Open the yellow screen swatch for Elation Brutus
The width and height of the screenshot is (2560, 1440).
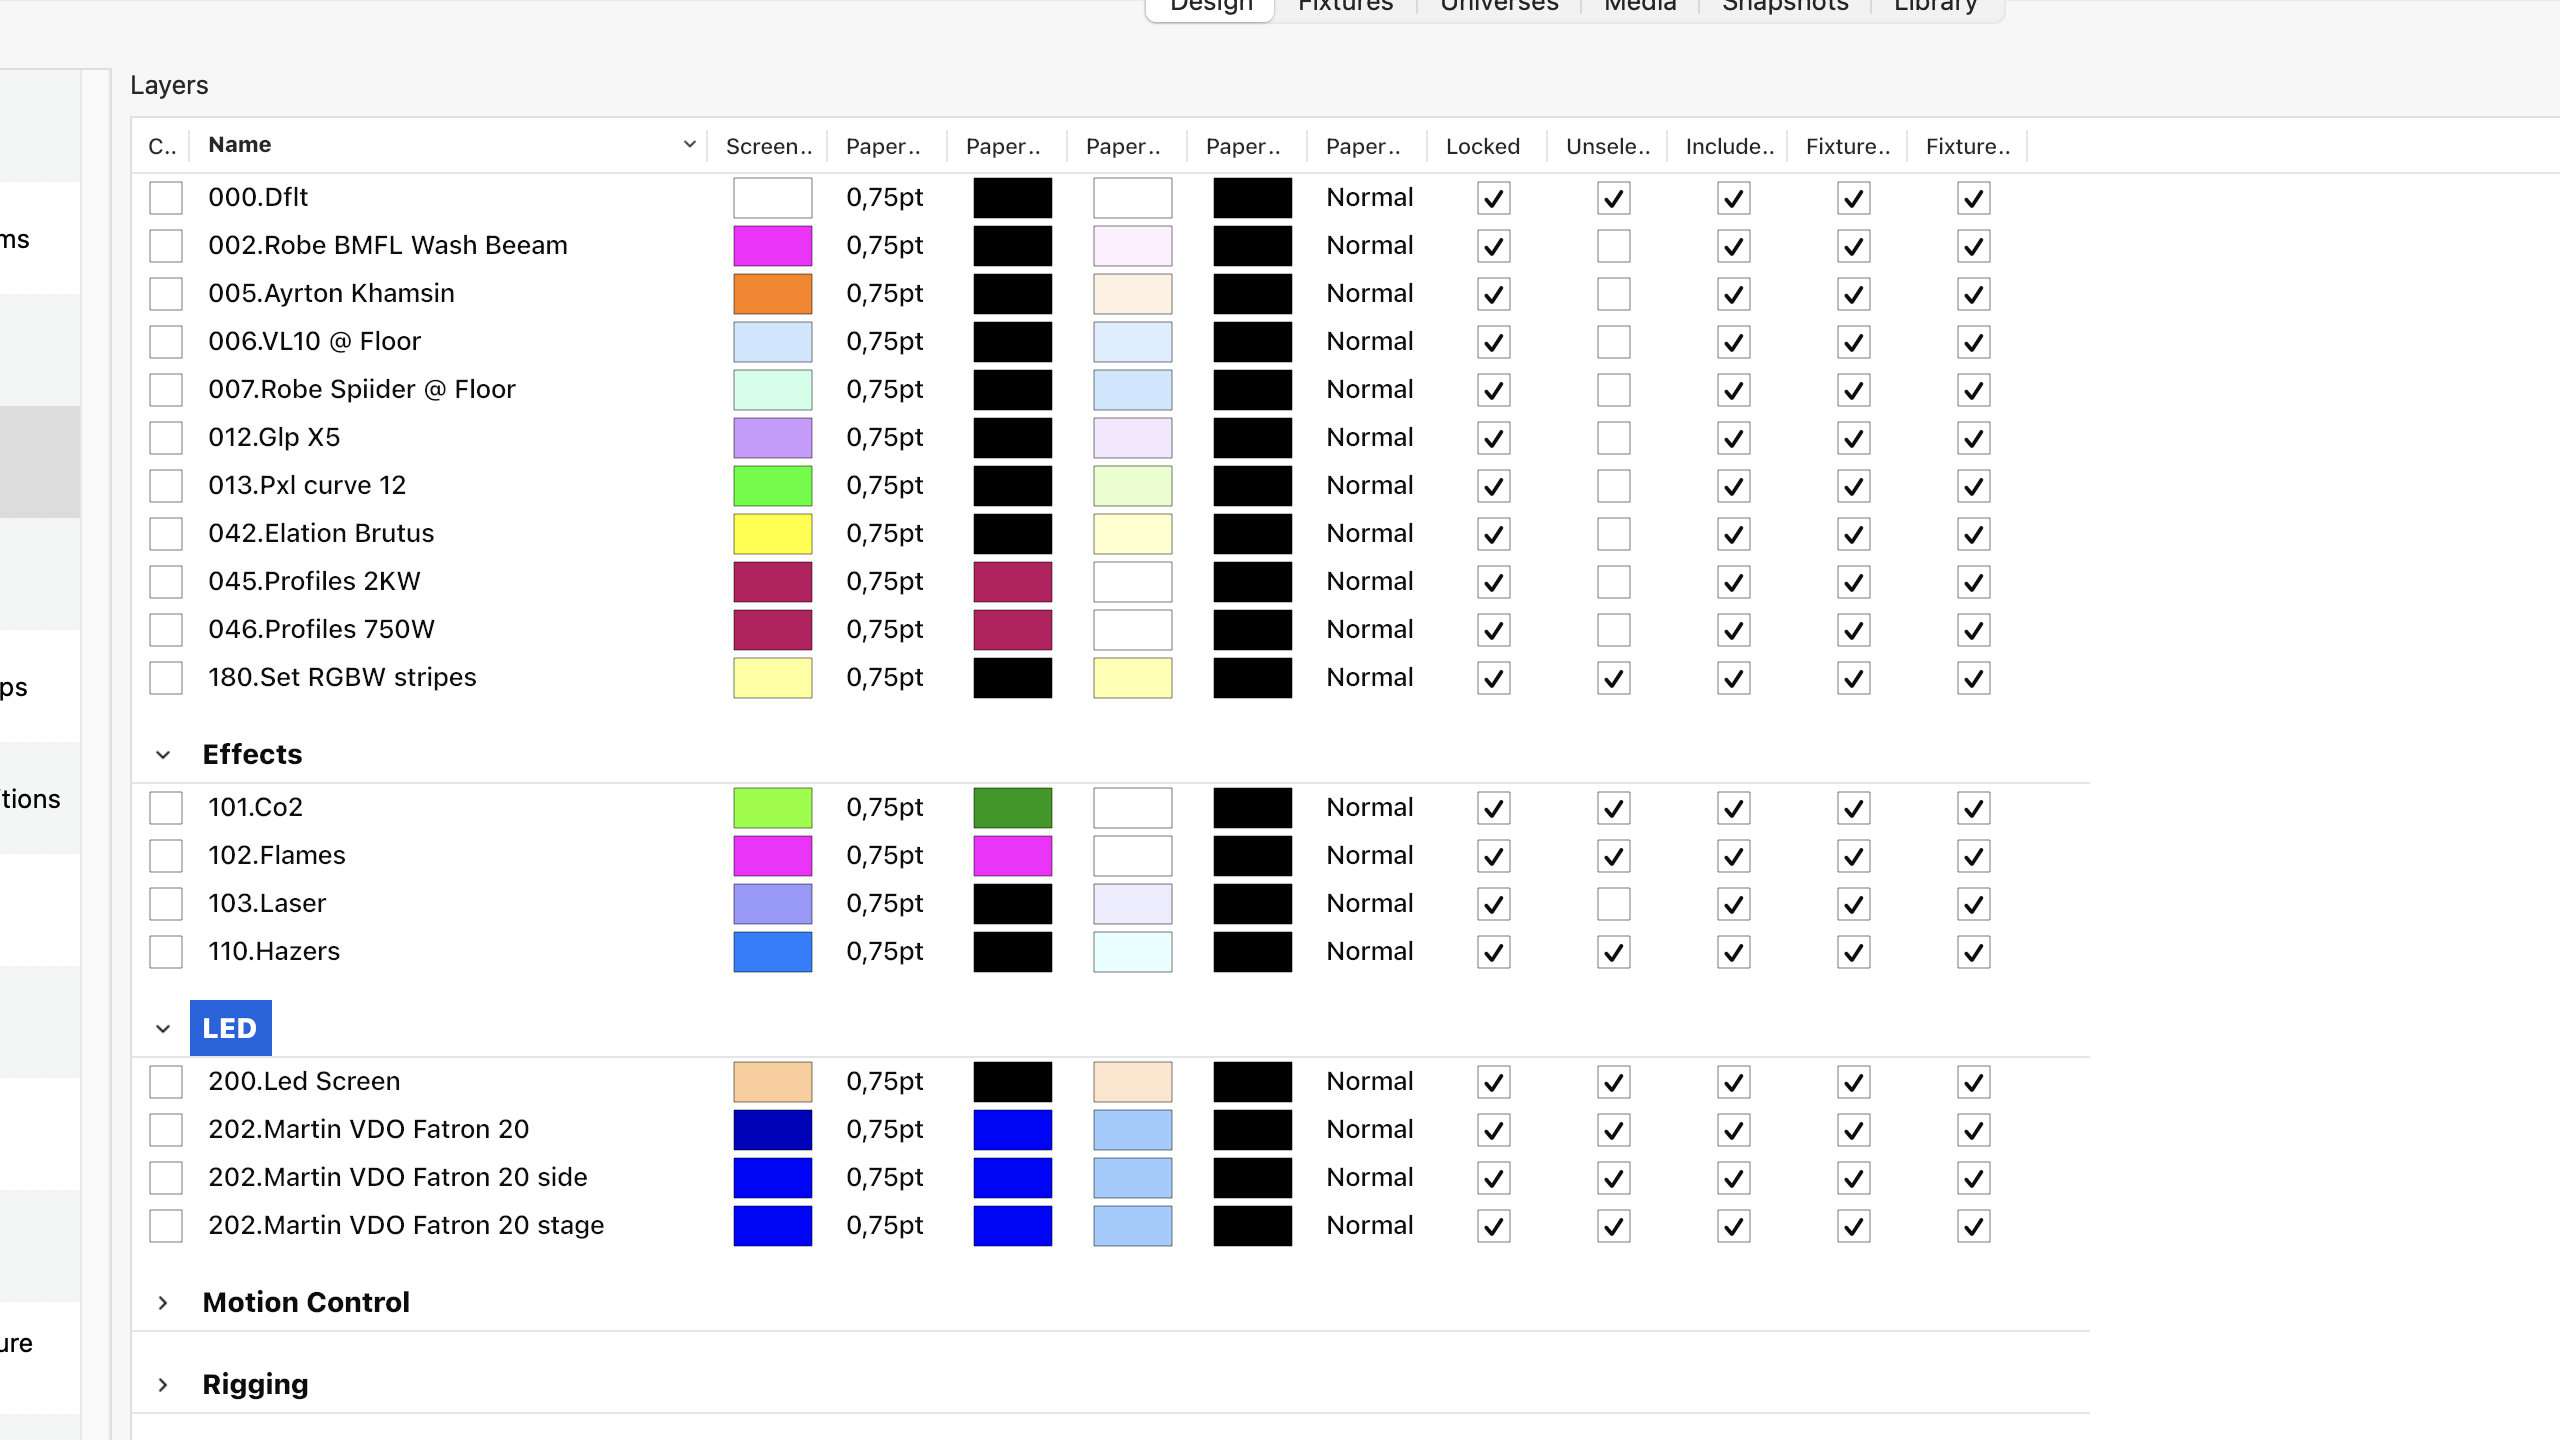772,534
